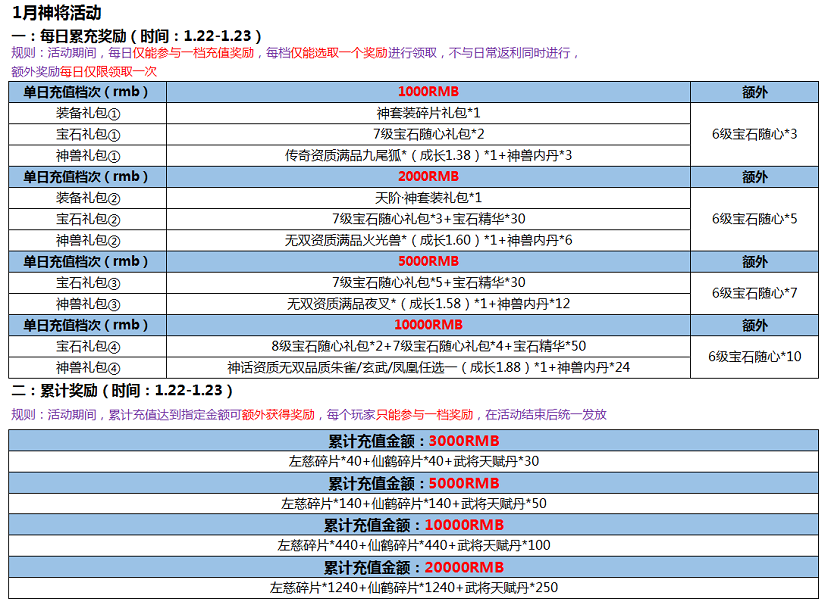Click the reward row mentioning "朱雀/玄武/凤凰任选一"

tap(428, 367)
